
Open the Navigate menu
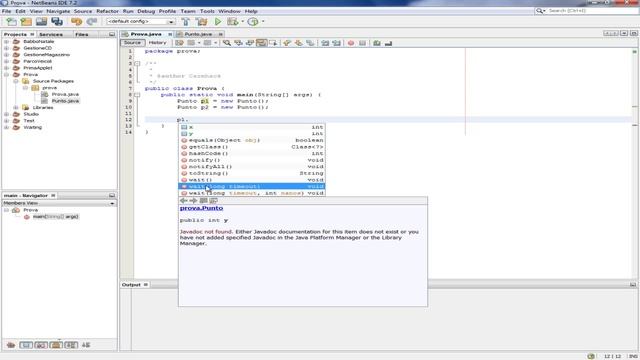tap(58, 11)
